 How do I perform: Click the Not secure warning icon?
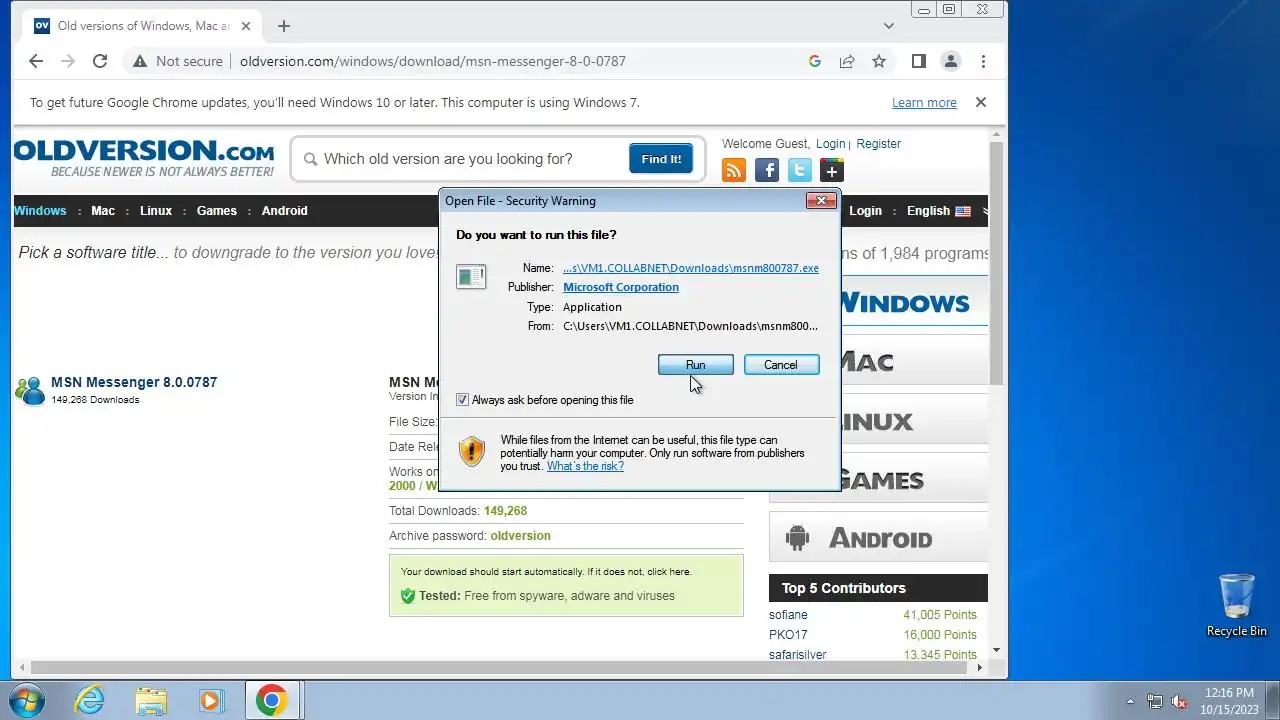click(141, 61)
